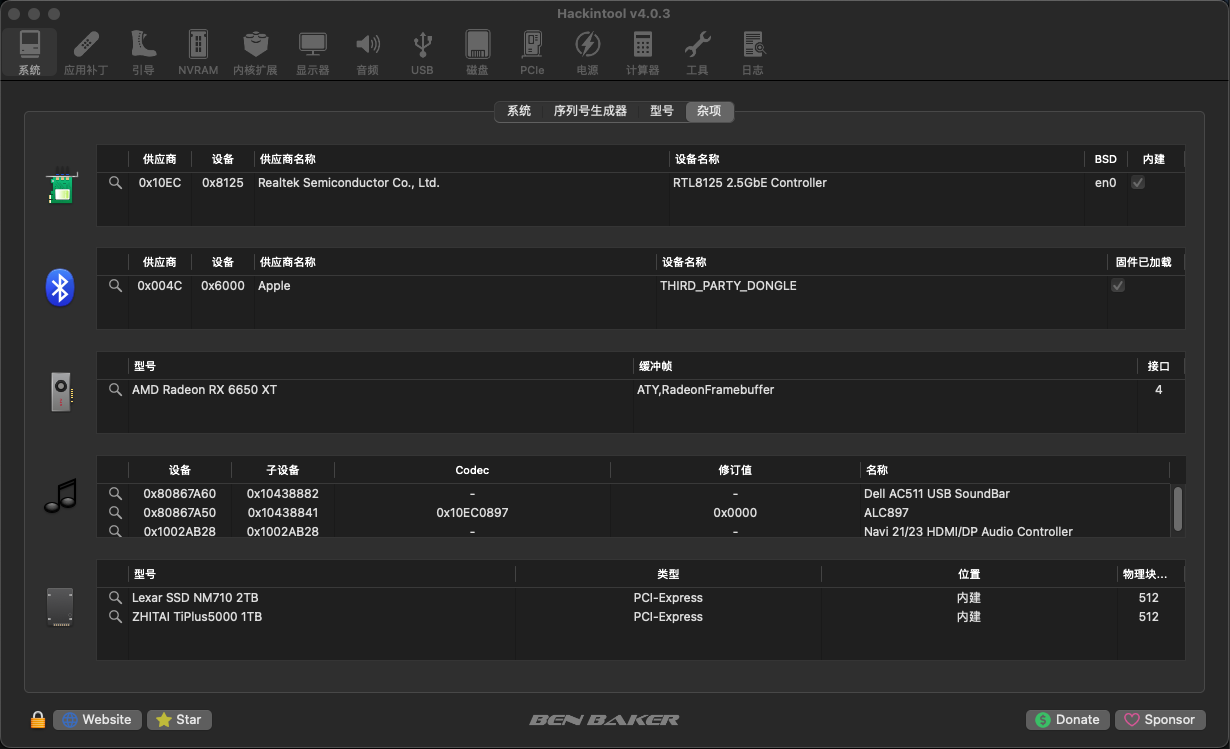Open the NVRAM section
Screen dimensions: 1230x749
[x=198, y=52]
